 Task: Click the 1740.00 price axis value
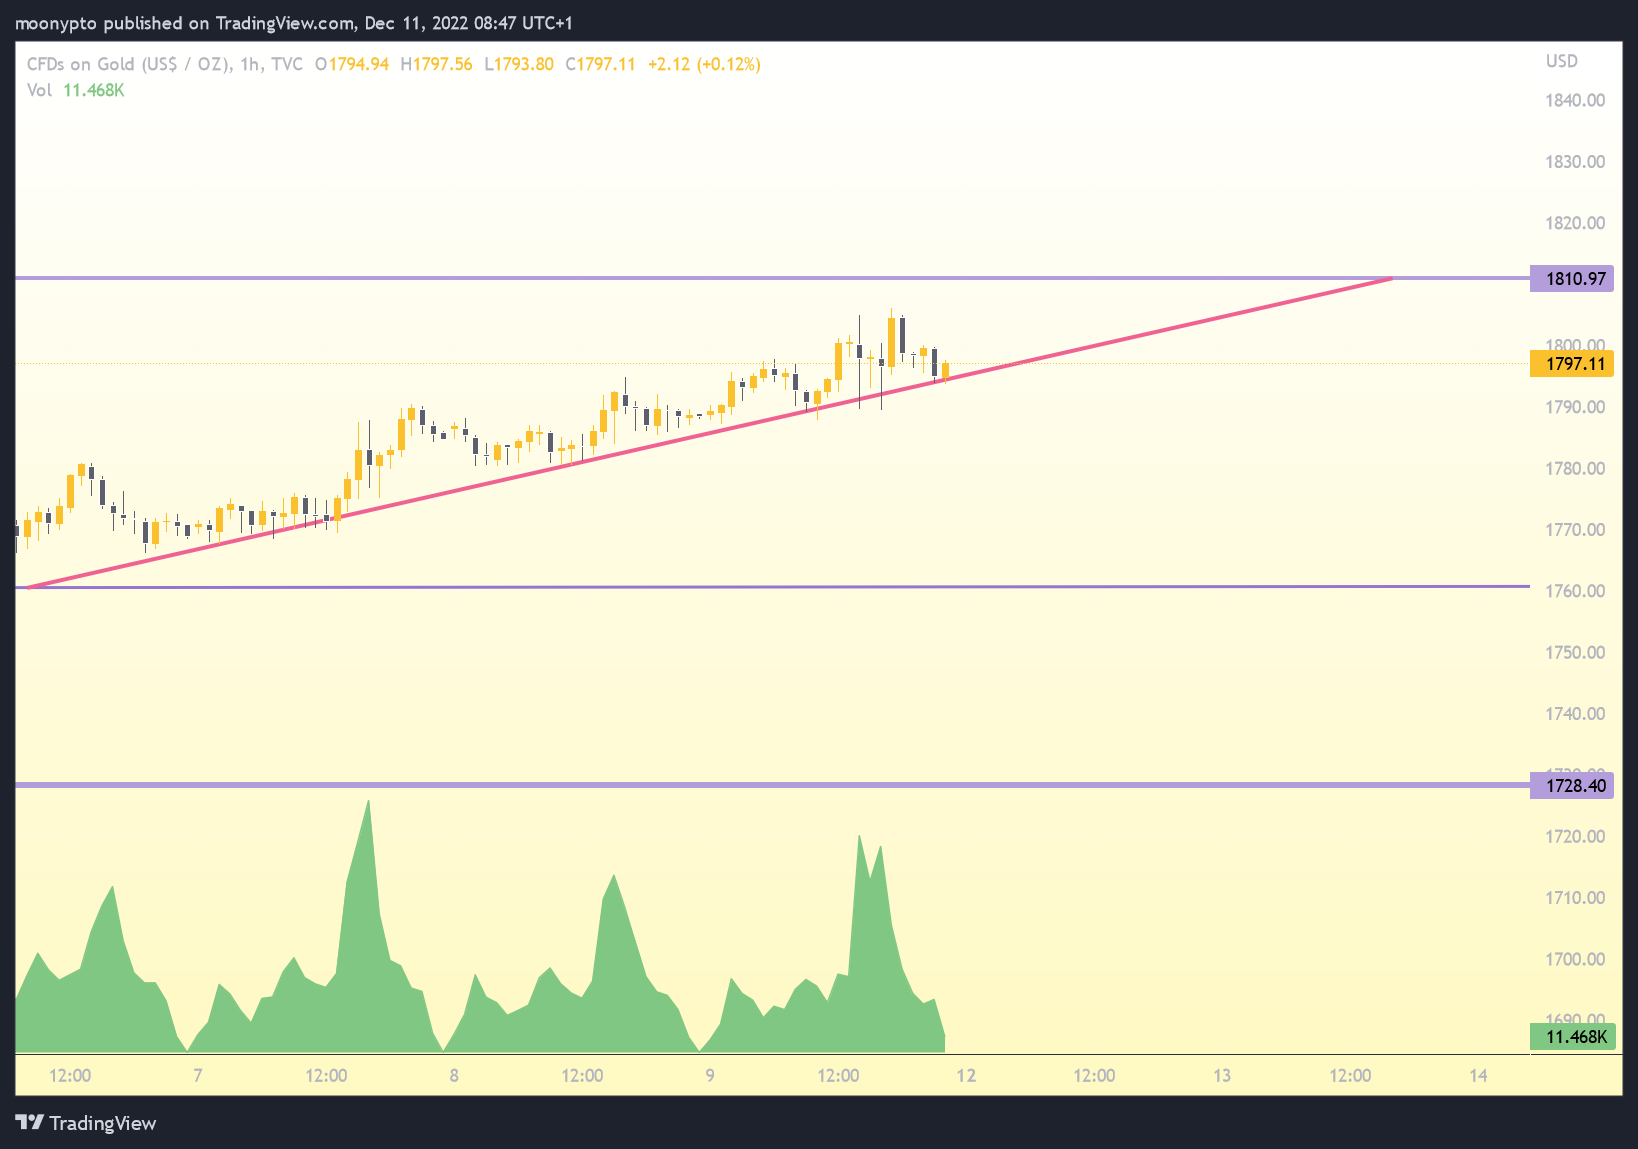[1575, 714]
